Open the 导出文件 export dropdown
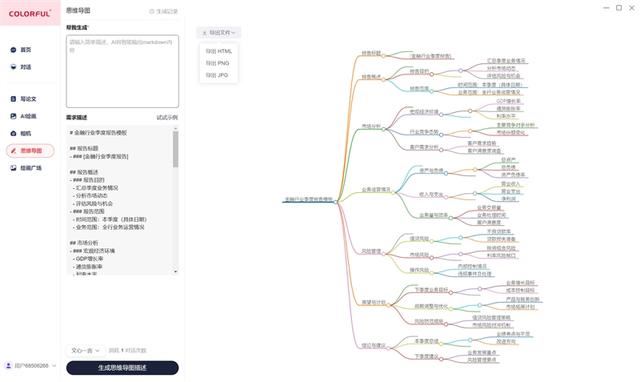This screenshot has width=640, height=382. click(219, 33)
